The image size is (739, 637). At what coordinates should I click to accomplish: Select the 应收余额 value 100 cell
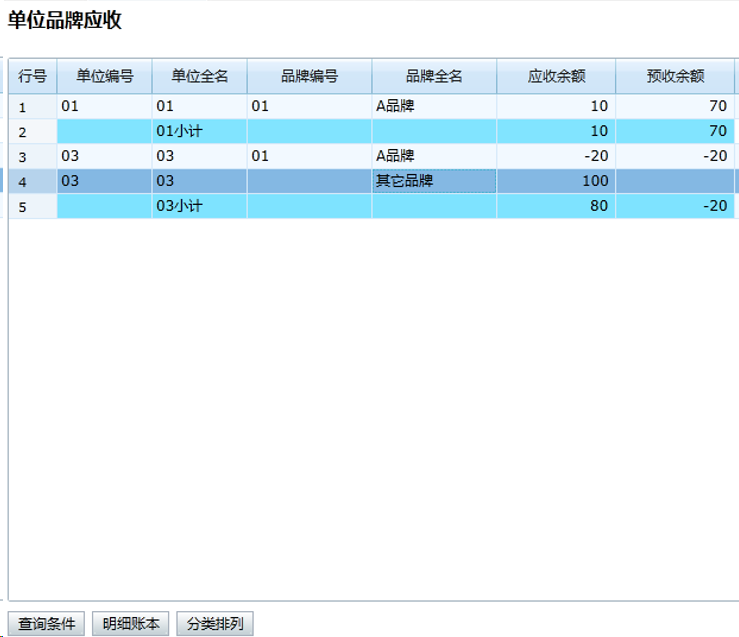tap(556, 181)
